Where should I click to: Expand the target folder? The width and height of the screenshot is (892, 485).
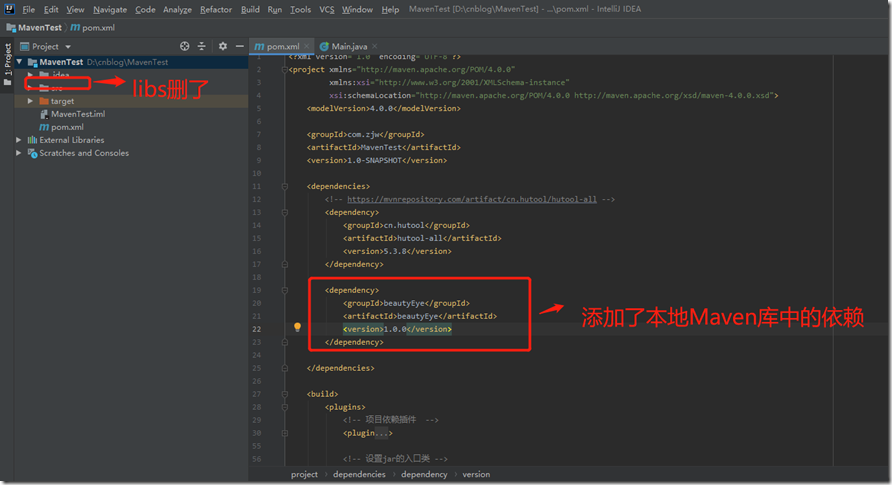pos(30,101)
